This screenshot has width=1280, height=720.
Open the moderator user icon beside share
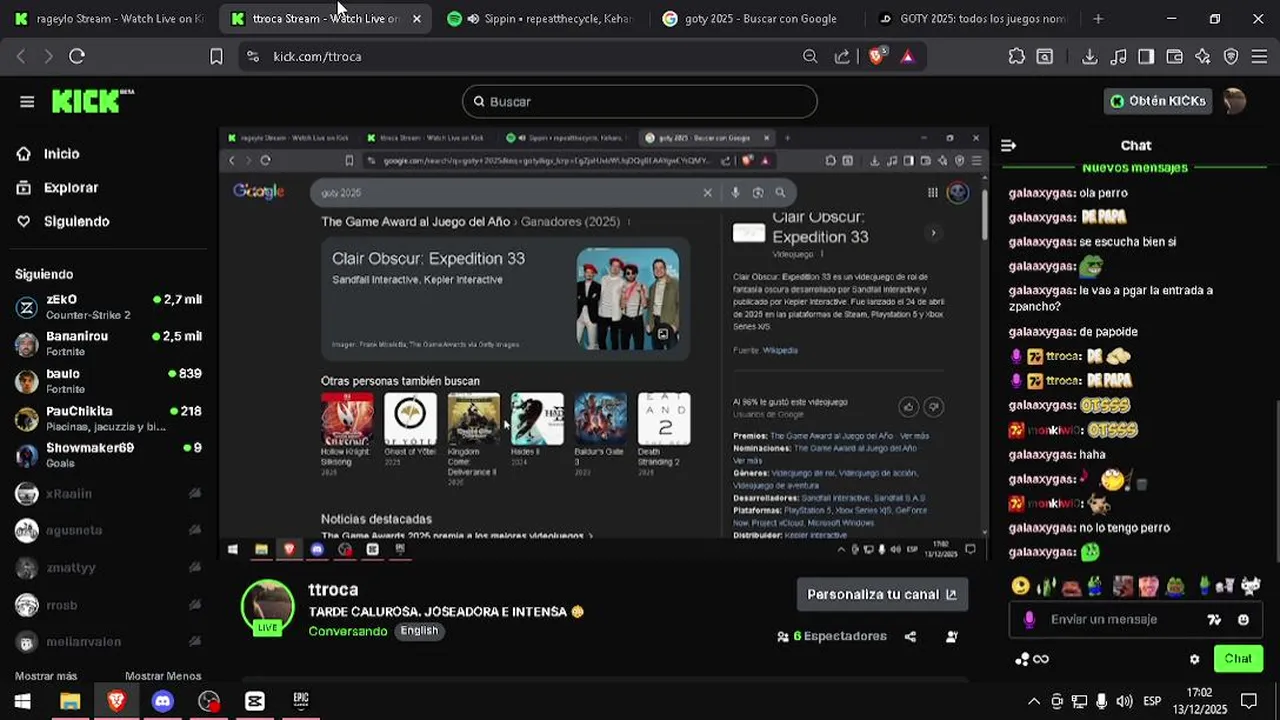point(952,636)
